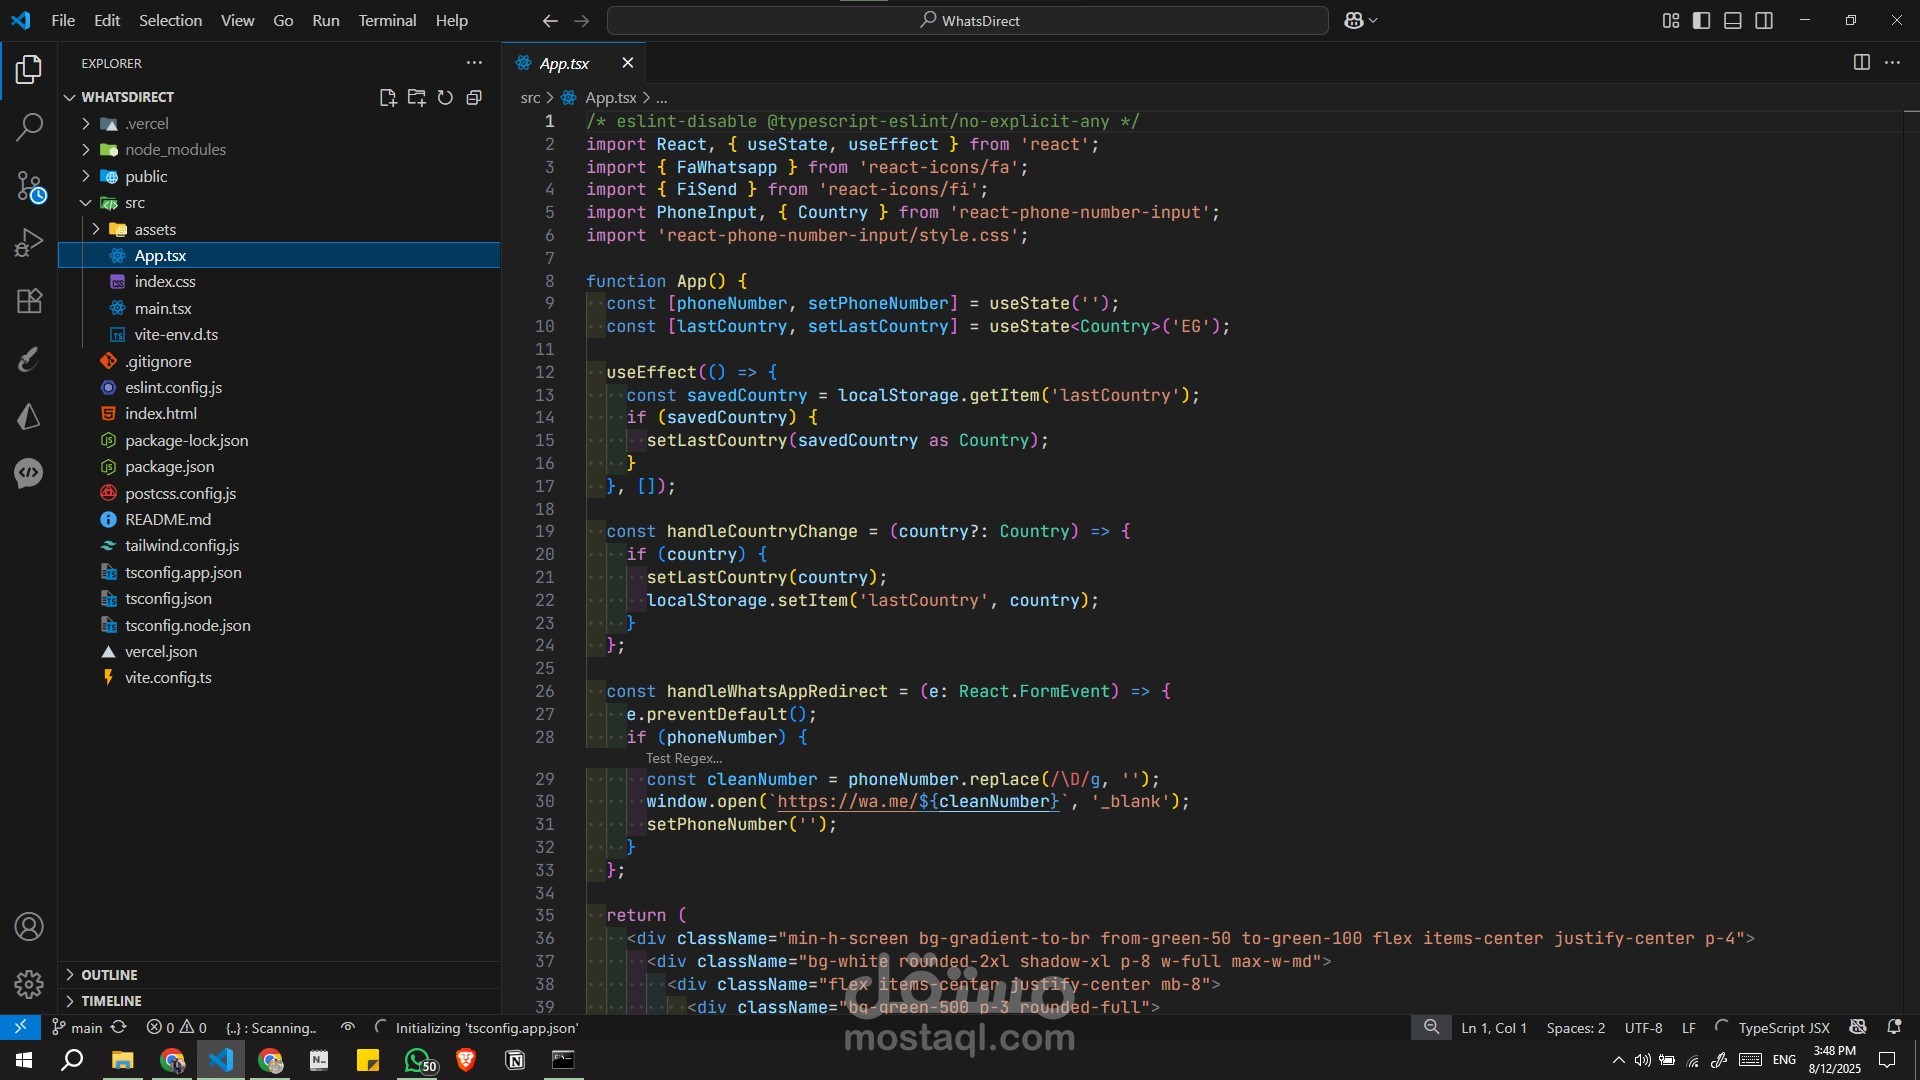This screenshot has height=1080, width=1920.
Task: Collapse all folders in explorer
Action: point(474,97)
